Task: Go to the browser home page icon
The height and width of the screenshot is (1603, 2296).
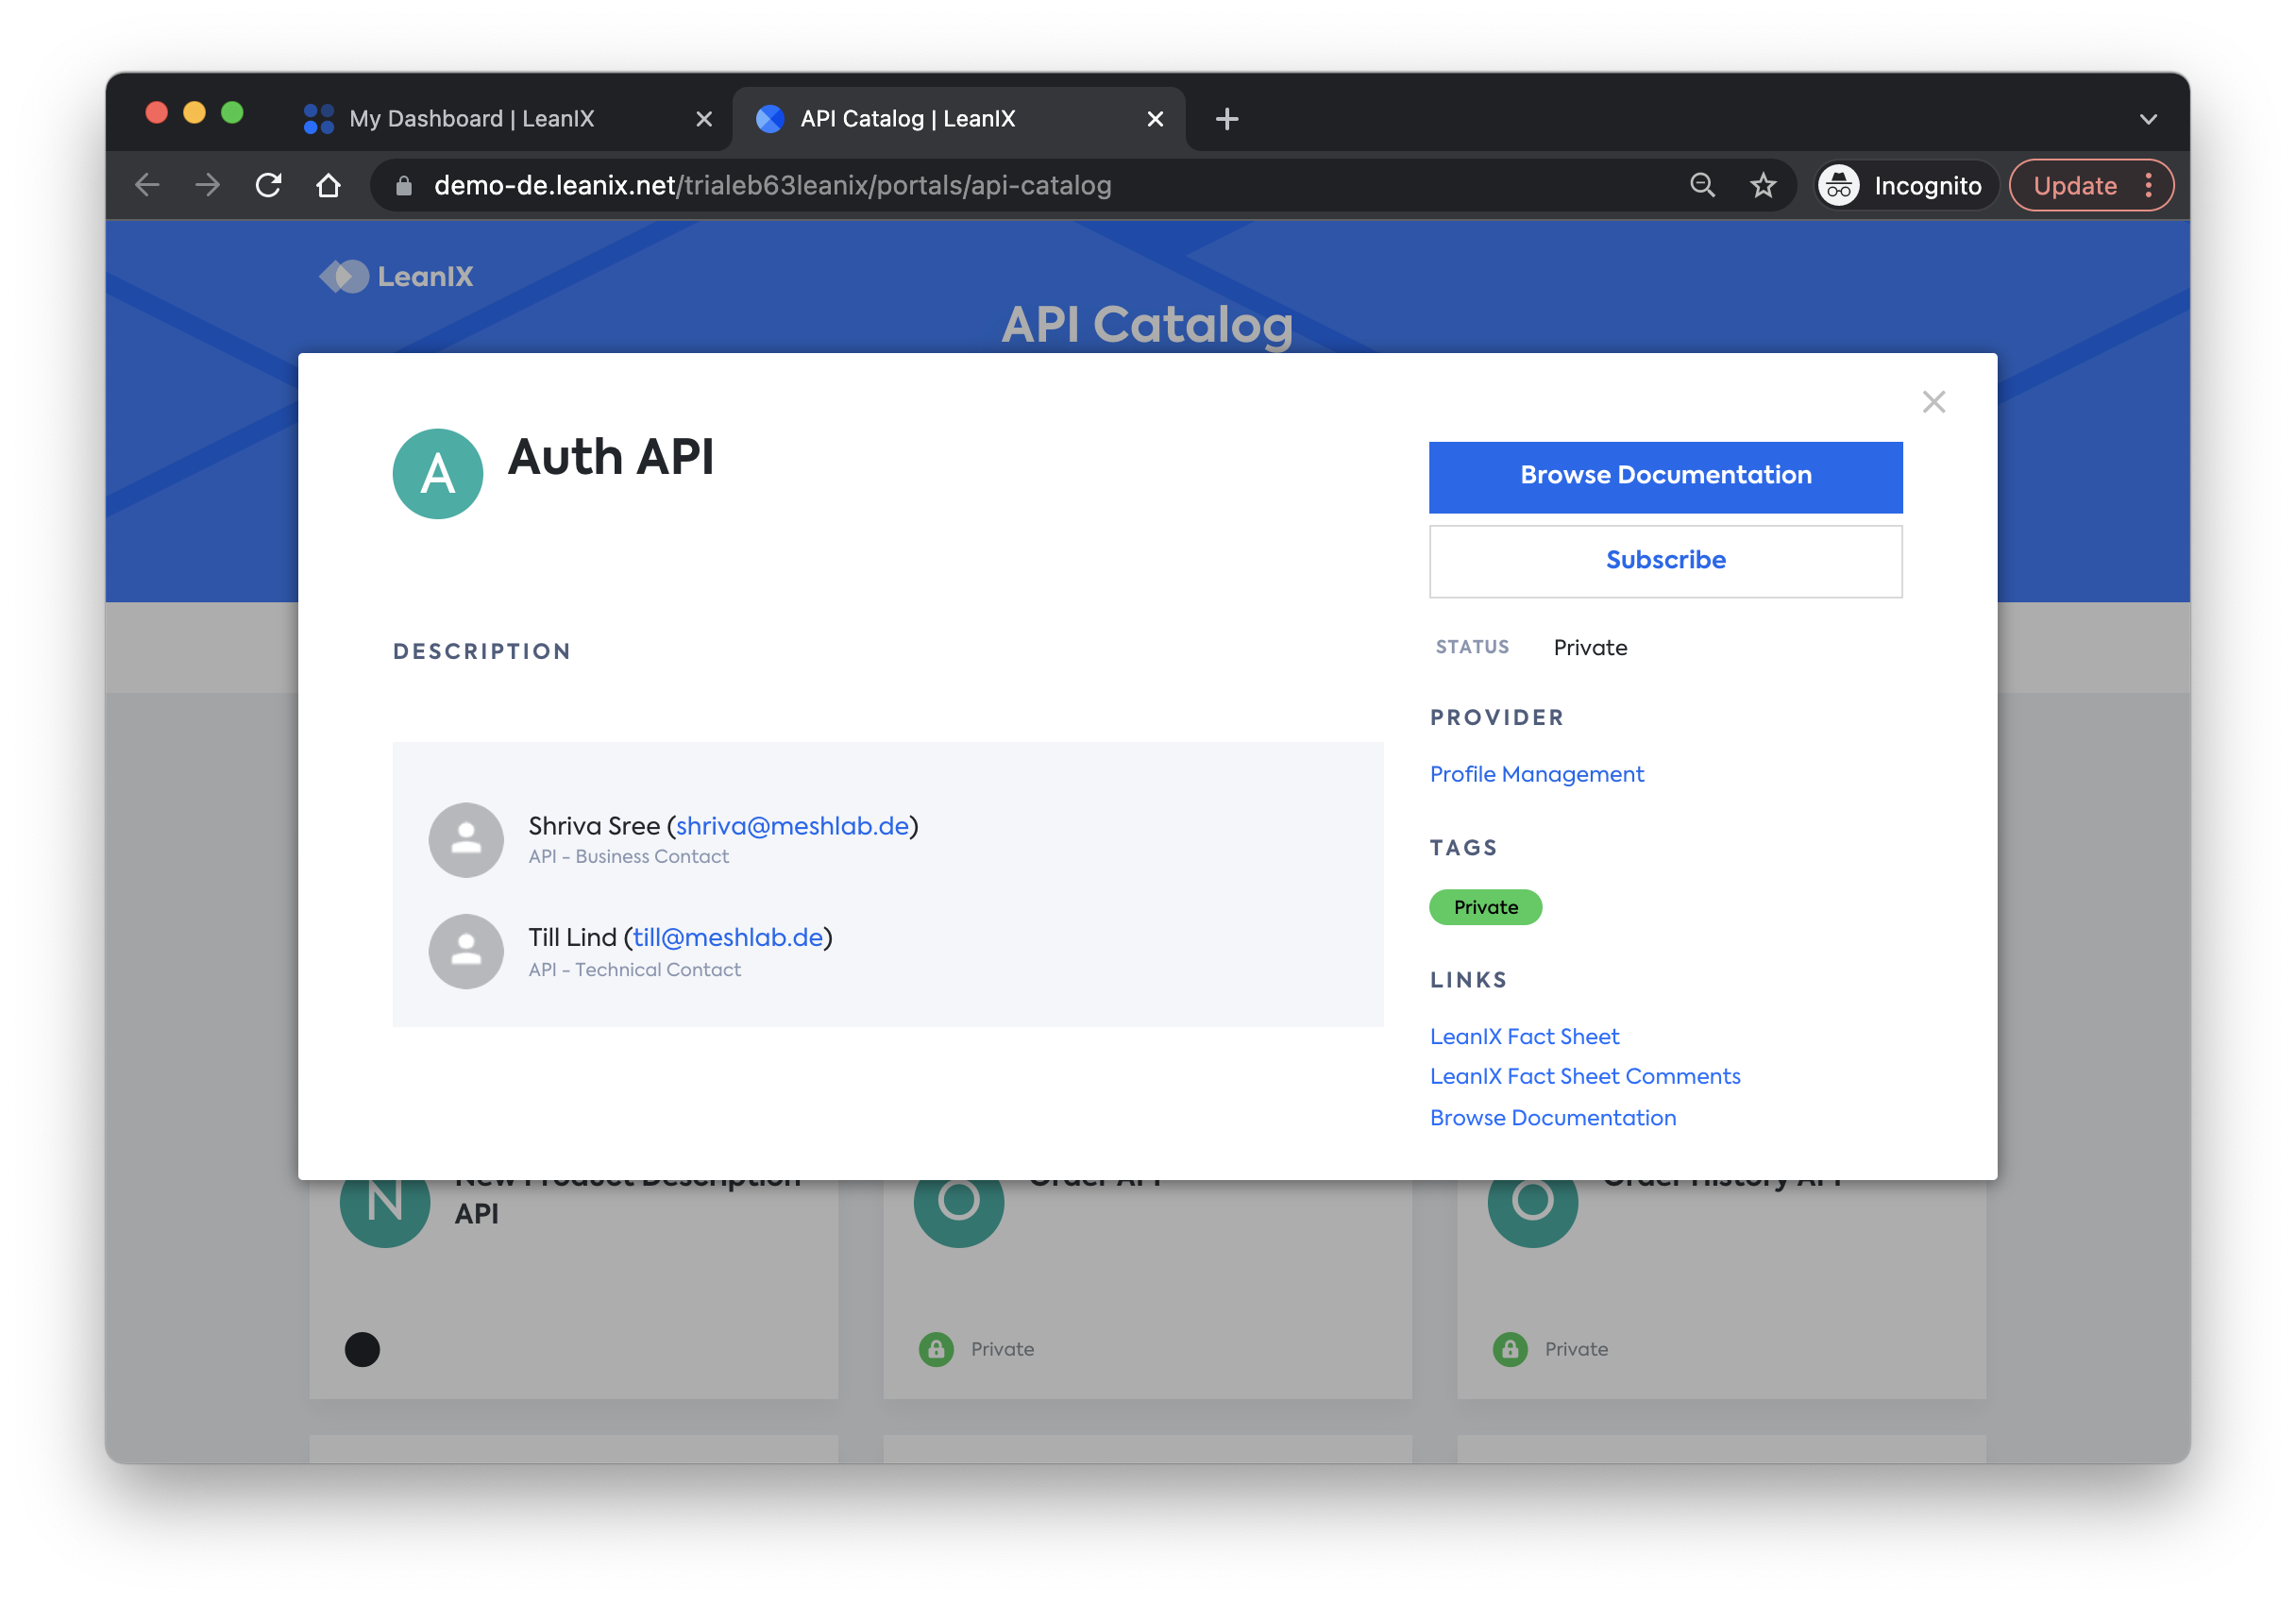Action: (x=328, y=185)
